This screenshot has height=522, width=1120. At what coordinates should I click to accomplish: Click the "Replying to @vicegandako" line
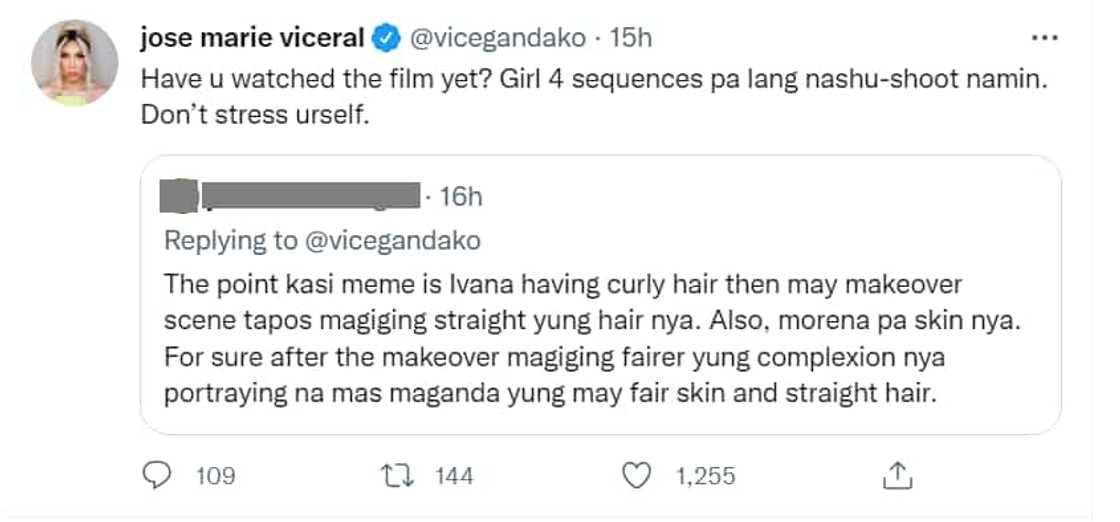[321, 241]
